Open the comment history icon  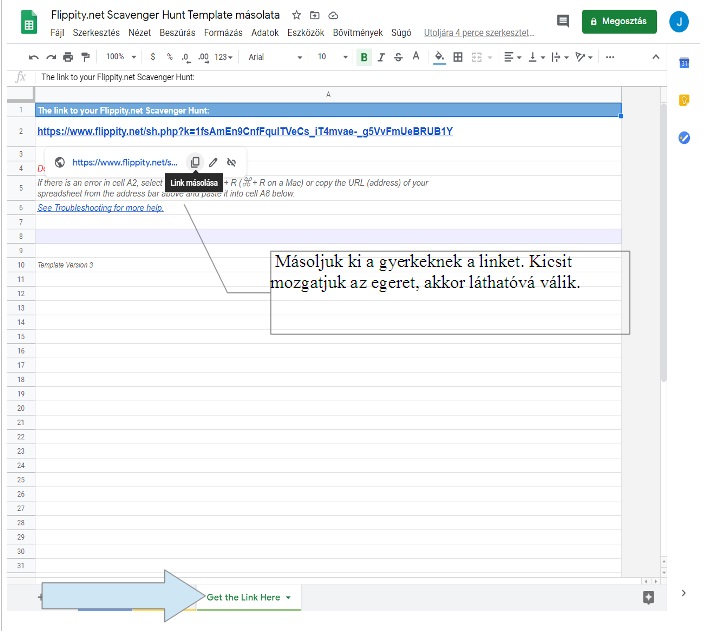(x=563, y=21)
